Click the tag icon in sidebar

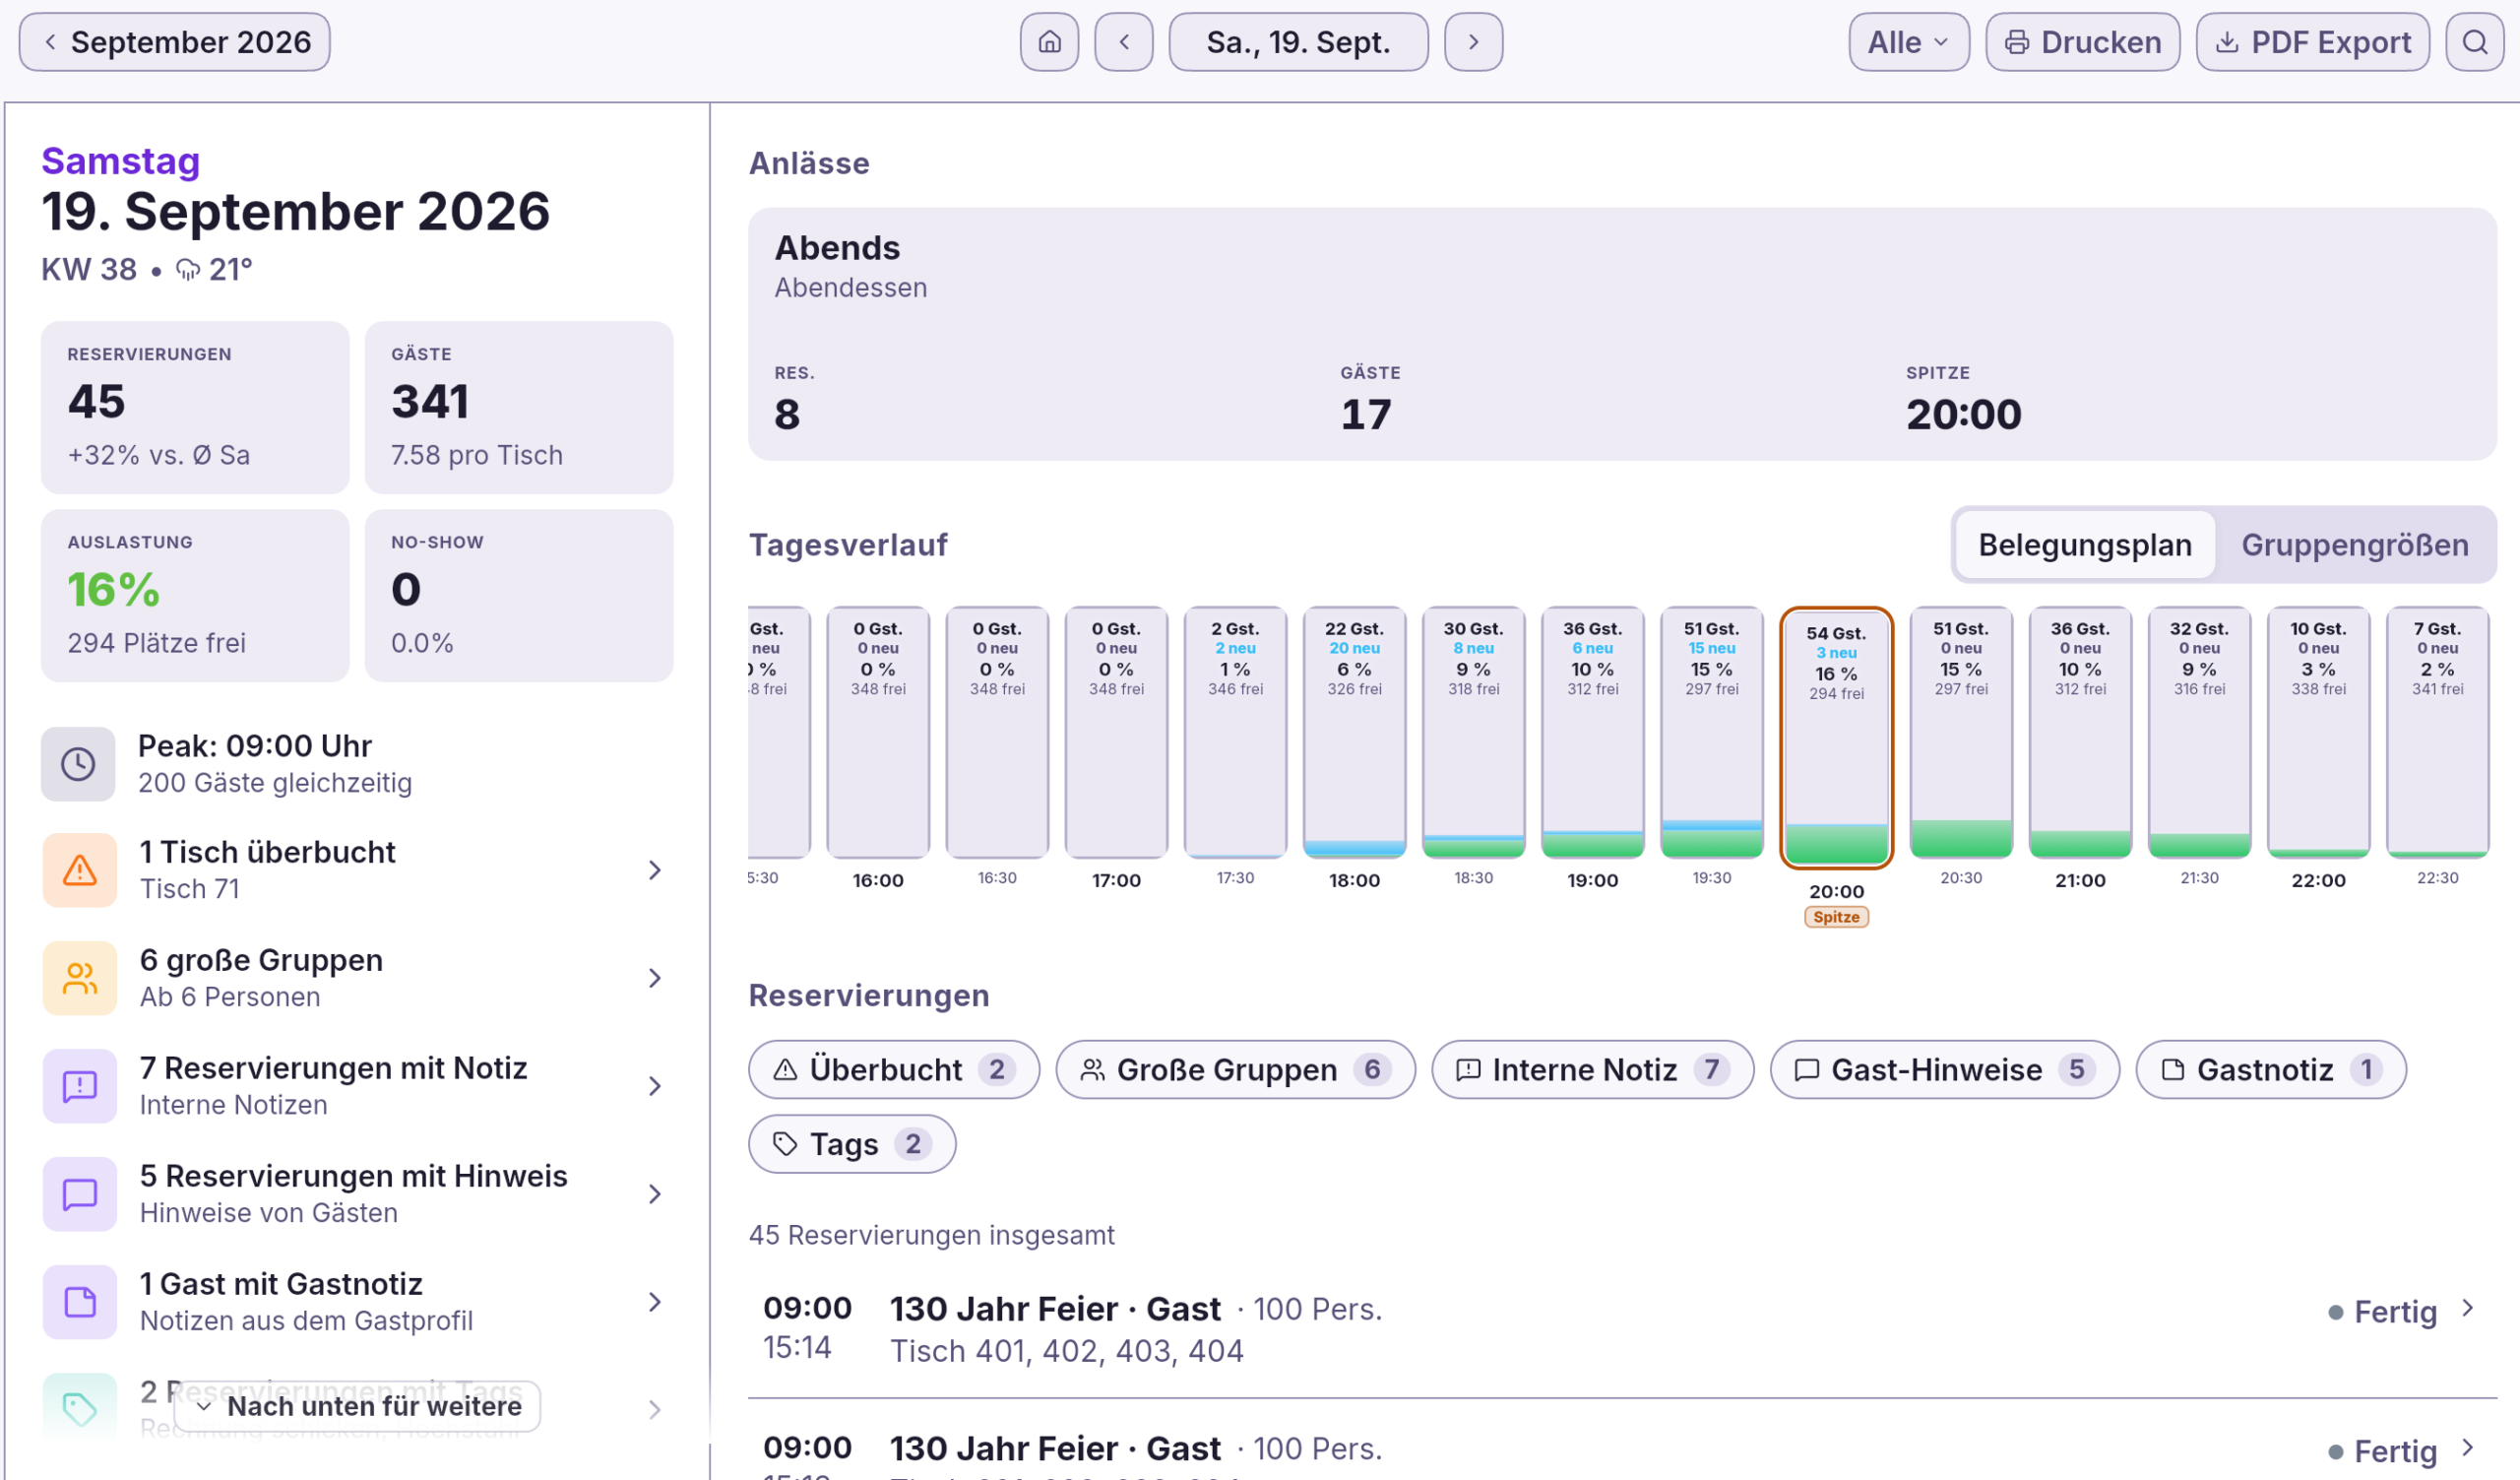(80, 1409)
